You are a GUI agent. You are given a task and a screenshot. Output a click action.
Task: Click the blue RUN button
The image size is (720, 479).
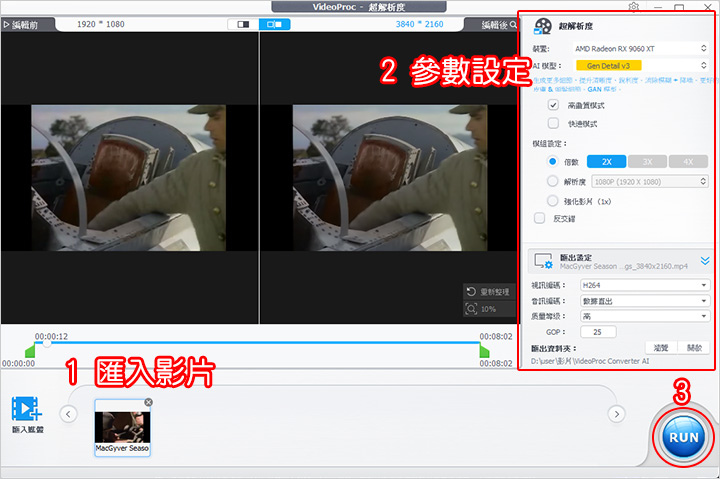(x=683, y=437)
